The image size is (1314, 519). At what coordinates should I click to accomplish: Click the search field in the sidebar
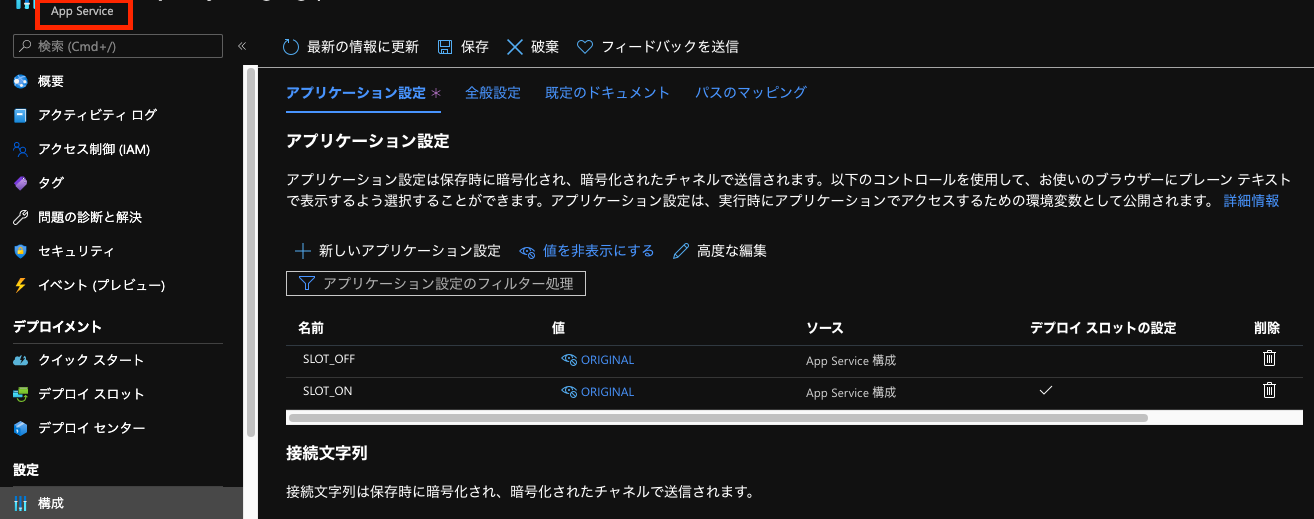pos(118,46)
